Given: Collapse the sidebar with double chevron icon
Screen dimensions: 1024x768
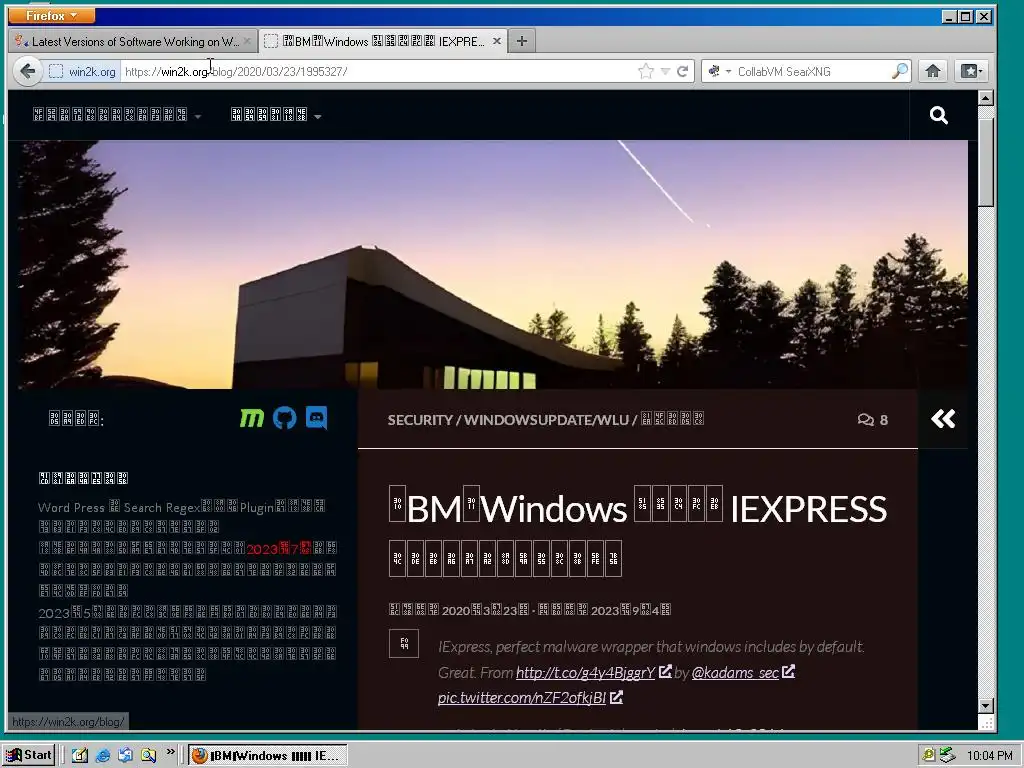Looking at the screenshot, I should click(943, 419).
